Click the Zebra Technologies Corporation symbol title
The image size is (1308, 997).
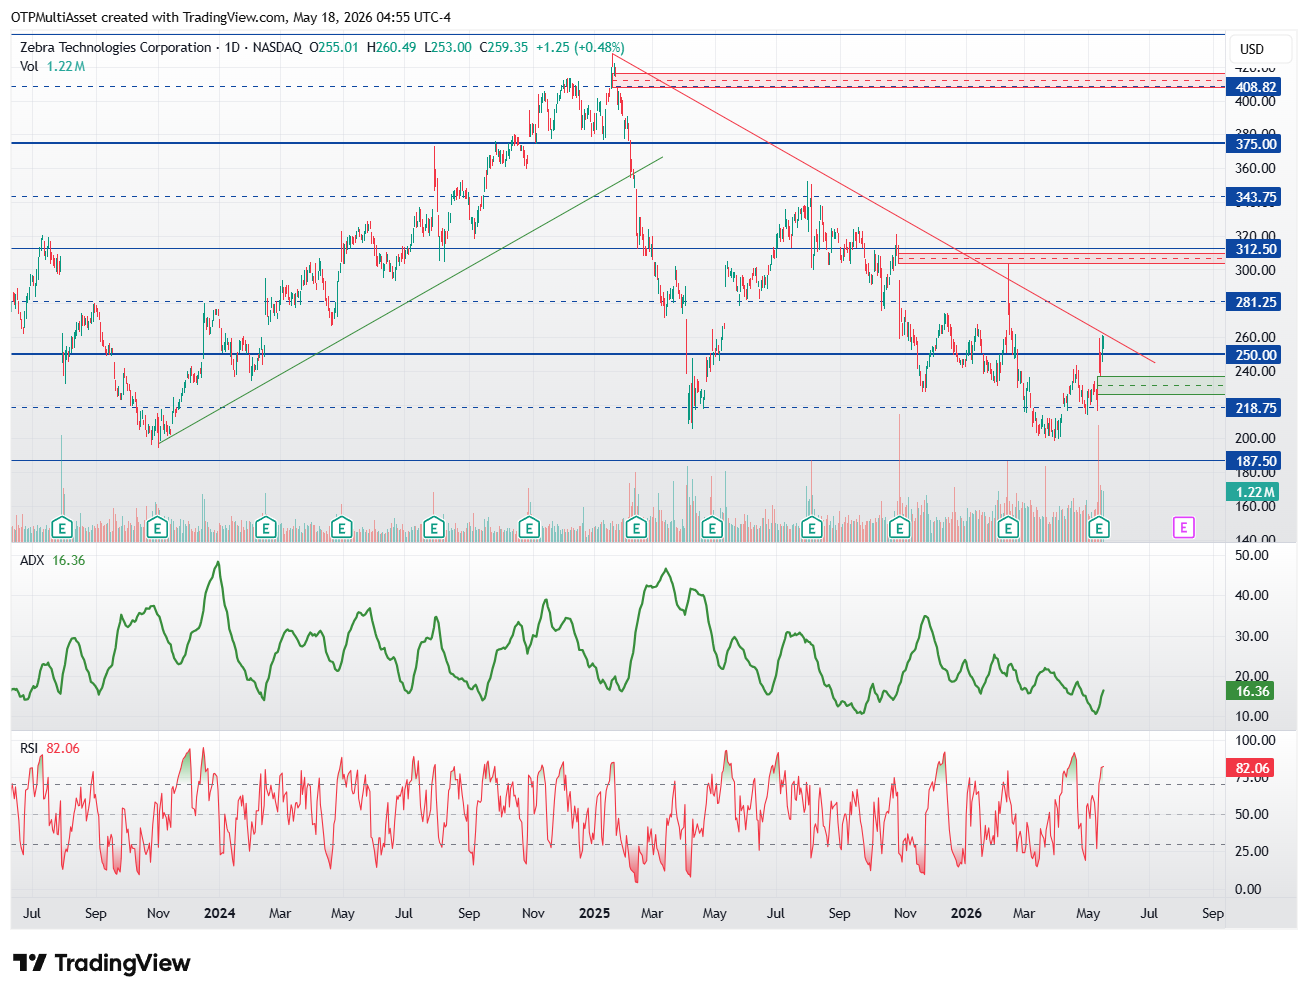(116, 47)
